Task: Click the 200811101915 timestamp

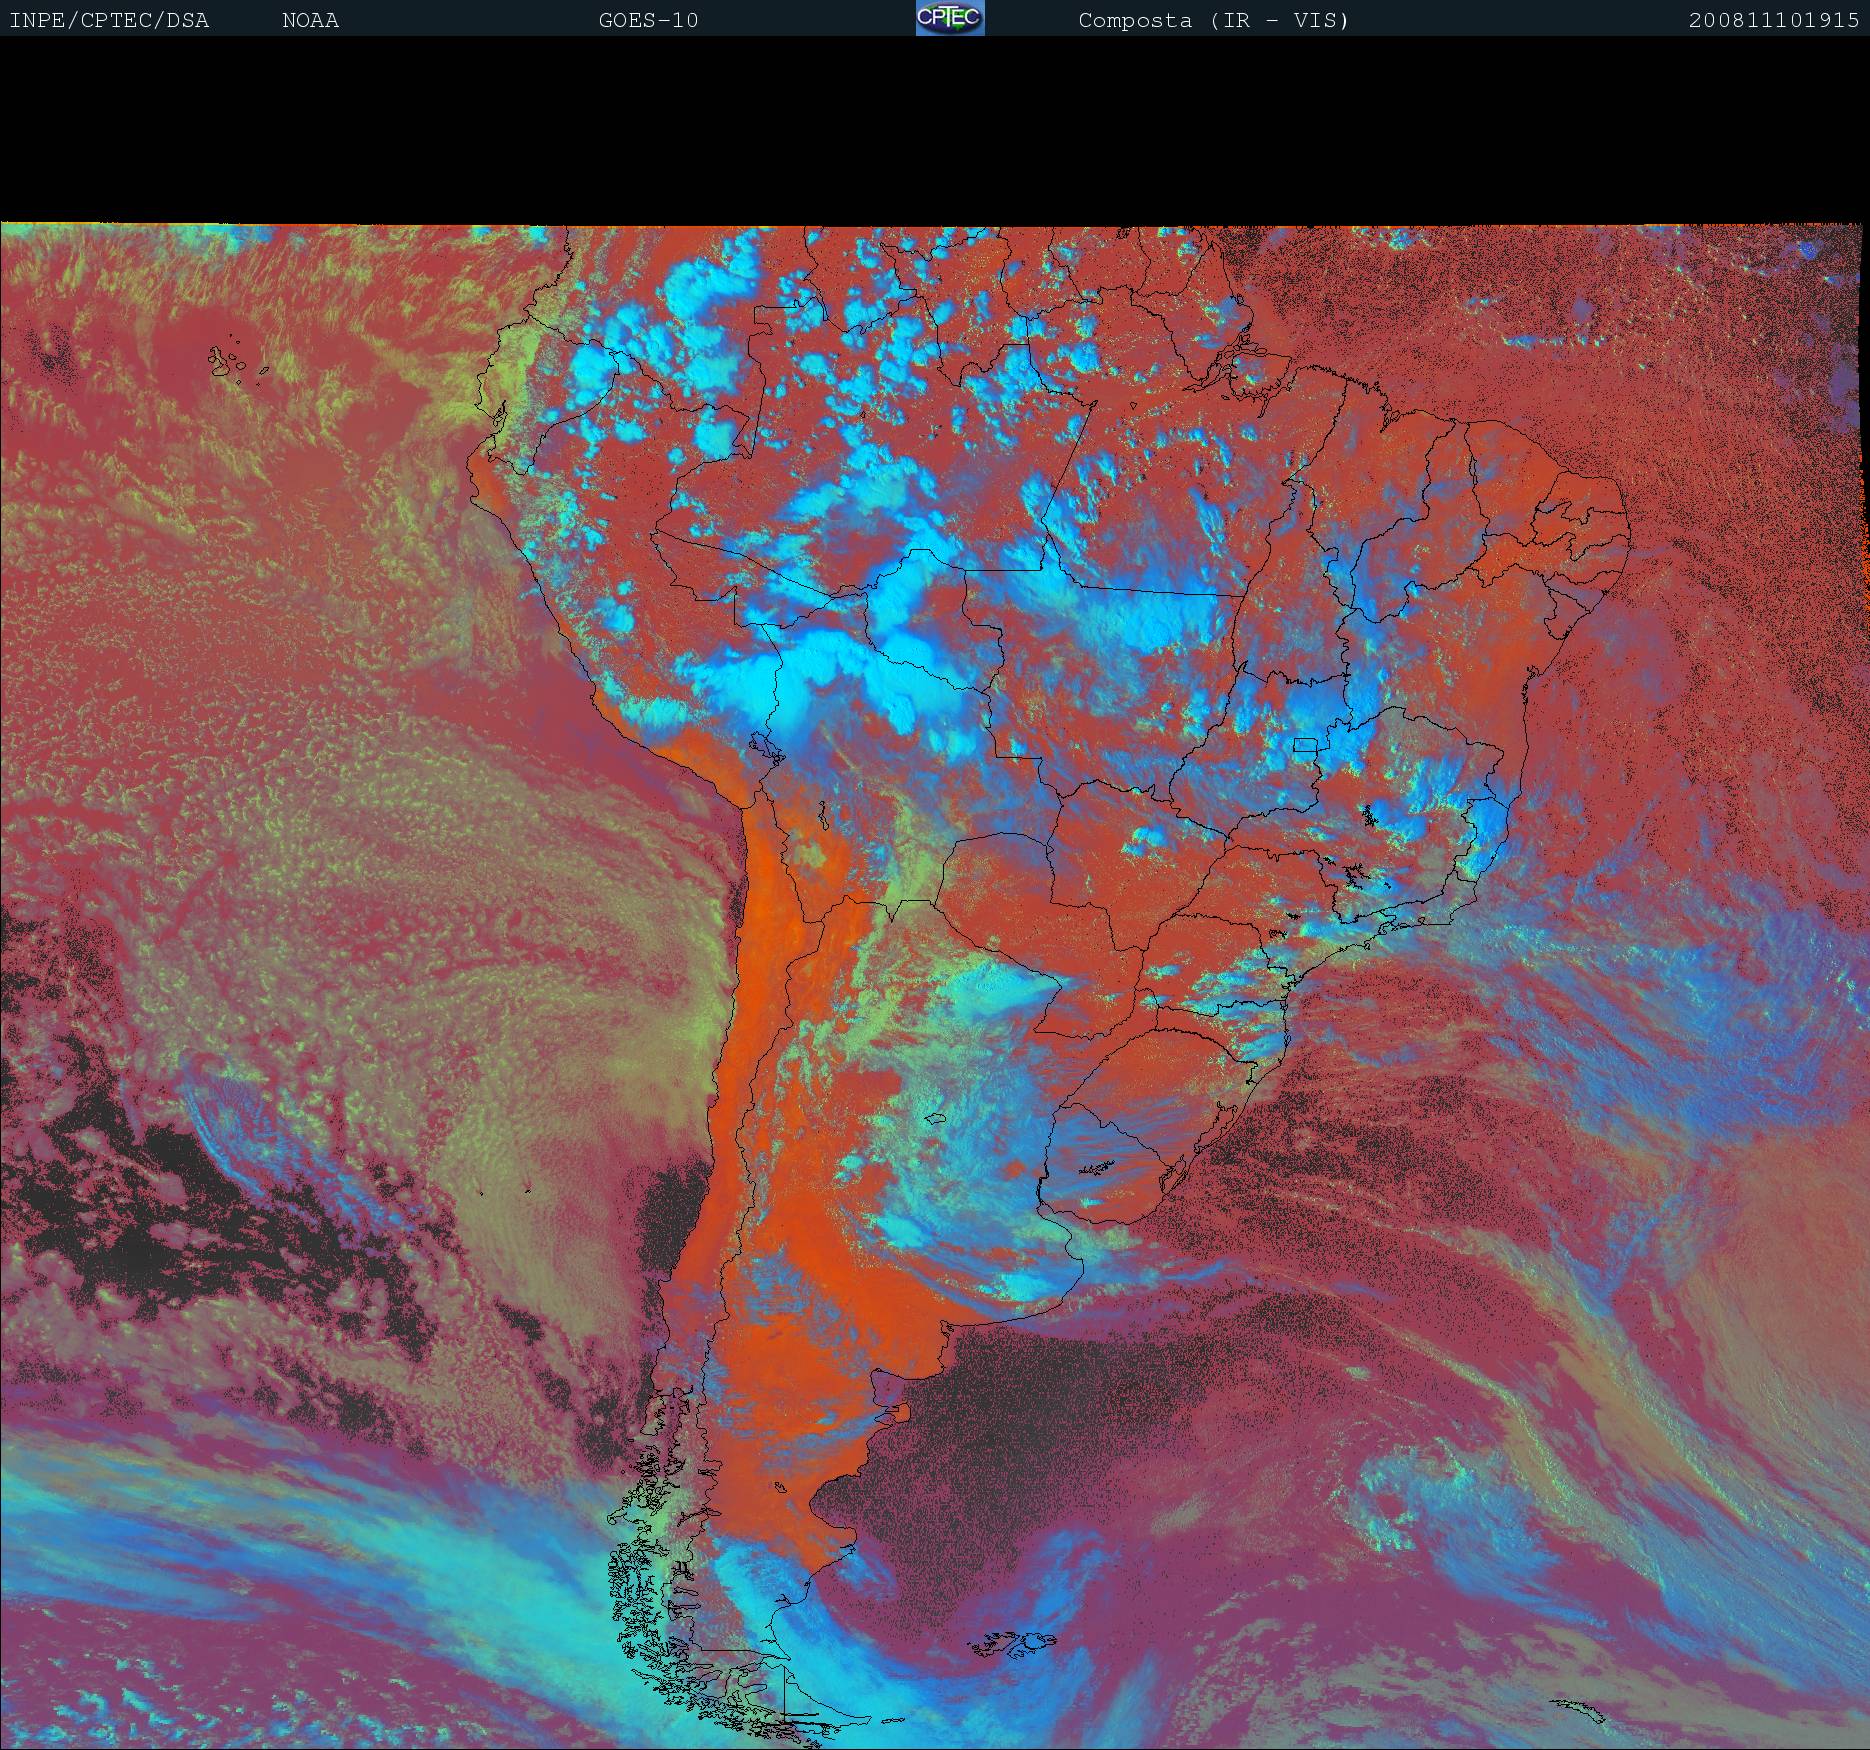Action: click(1773, 20)
